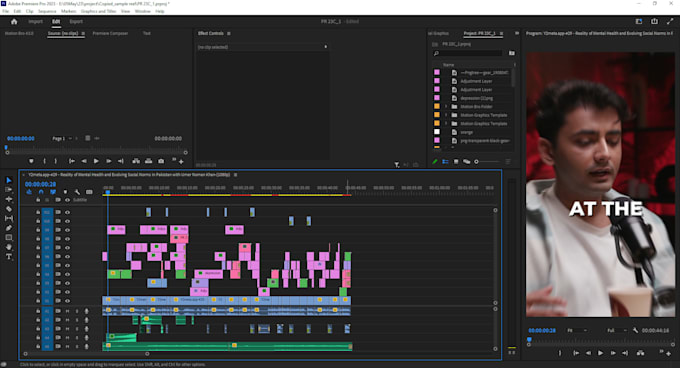Solo audio track A2

pos(77,320)
